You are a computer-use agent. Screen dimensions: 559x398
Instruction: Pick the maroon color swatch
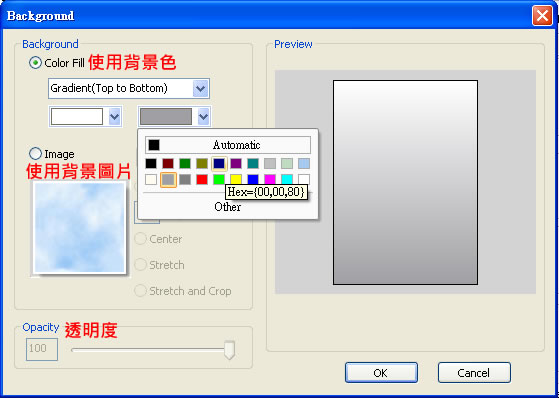pyautogui.click(x=168, y=164)
